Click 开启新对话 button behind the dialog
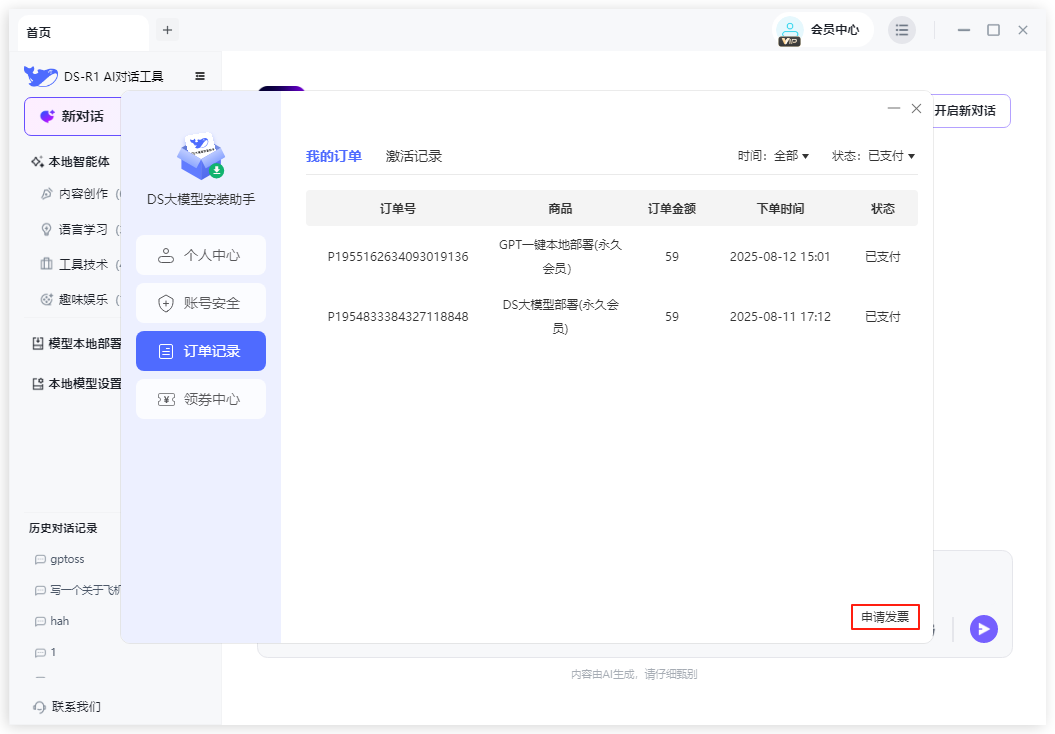Viewport: 1055px width, 734px height. [971, 111]
